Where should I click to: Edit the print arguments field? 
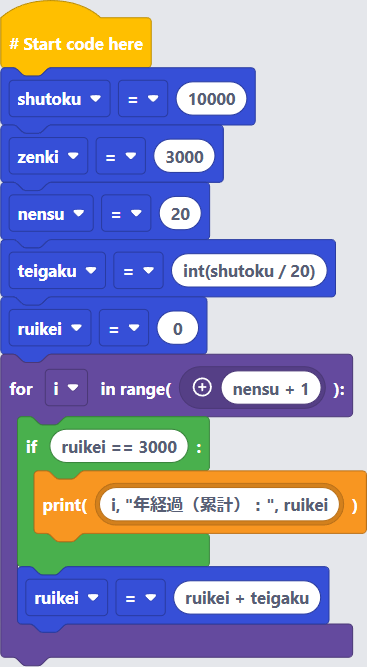(219, 505)
